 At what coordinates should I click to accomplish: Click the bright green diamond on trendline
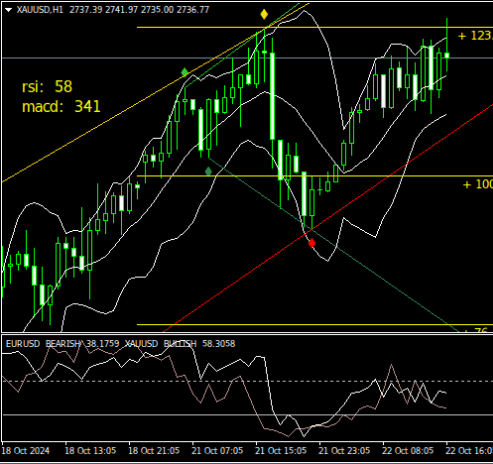click(x=185, y=72)
